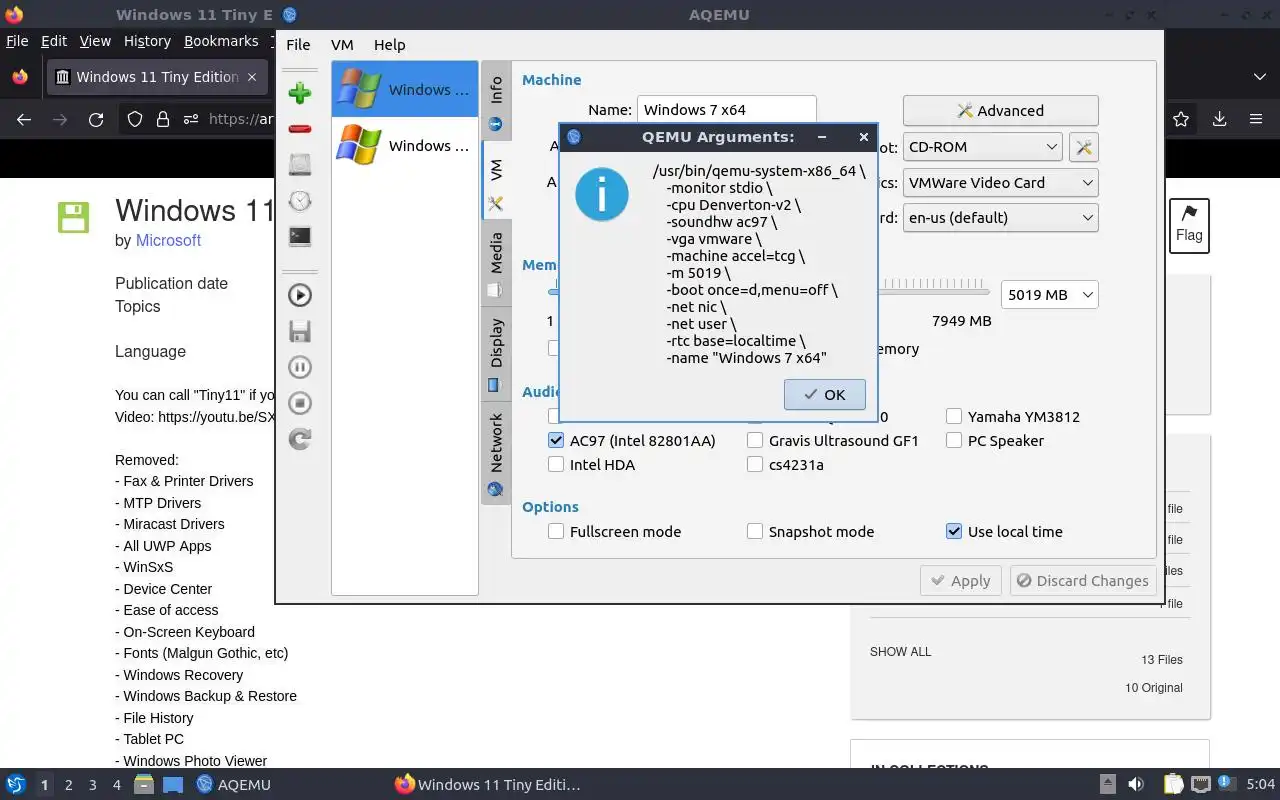Open Firefox History menu
The width and height of the screenshot is (1280, 800).
(147, 41)
